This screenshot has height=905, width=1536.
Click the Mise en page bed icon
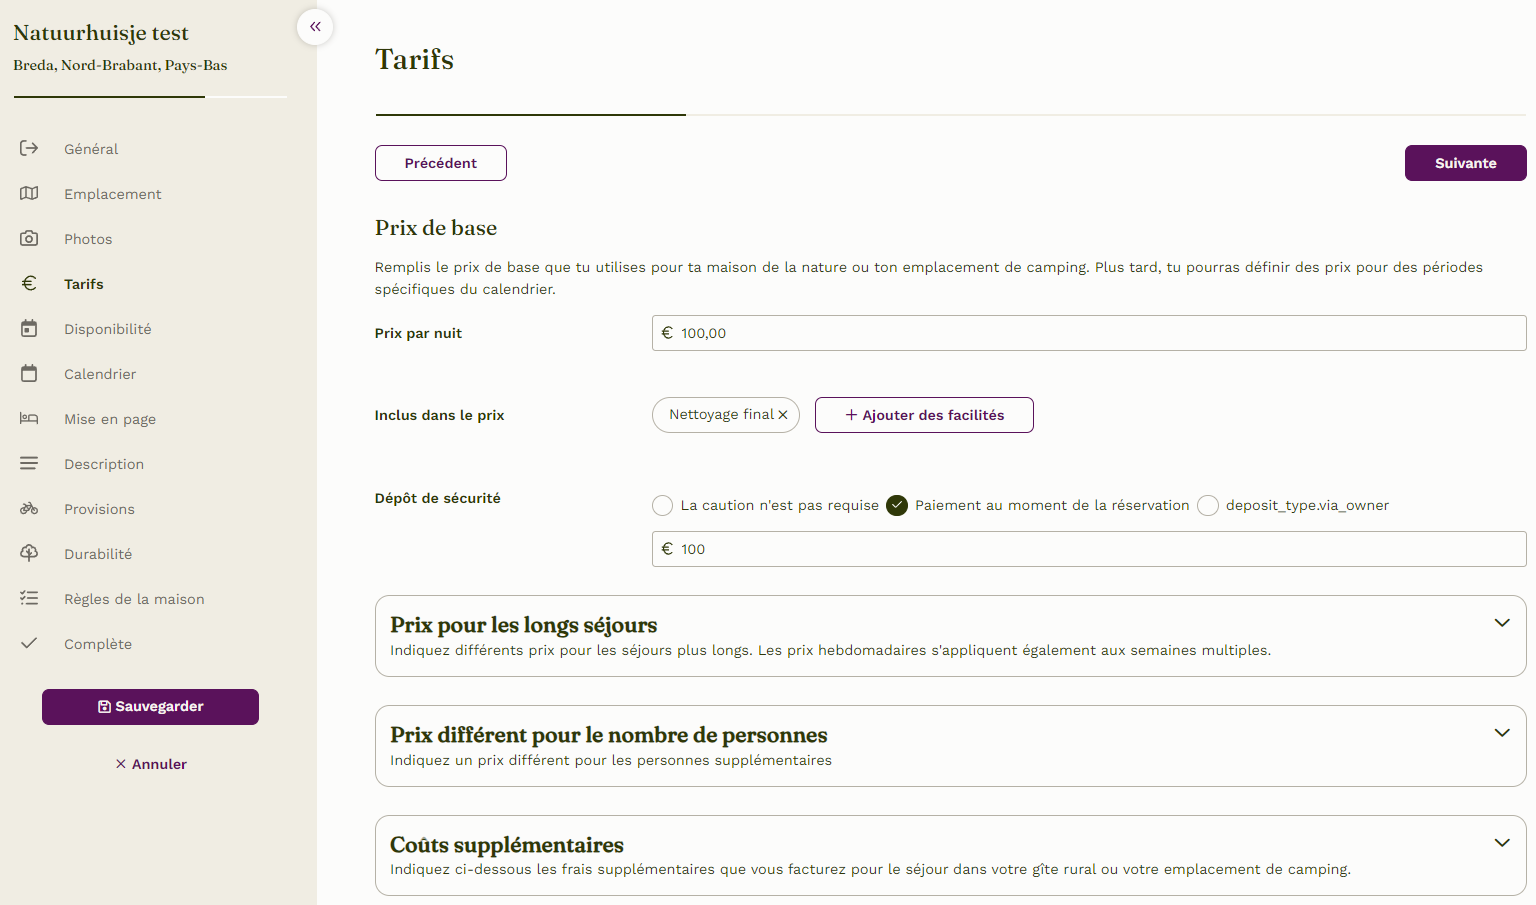click(x=29, y=418)
